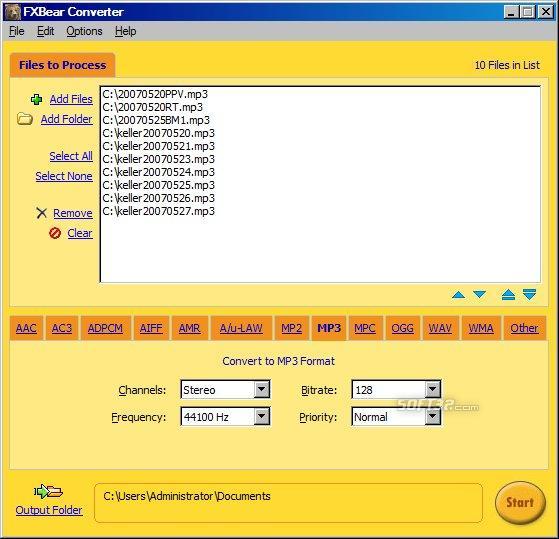Switch to the AMR format tab
The width and height of the screenshot is (559, 539).
pyautogui.click(x=190, y=328)
